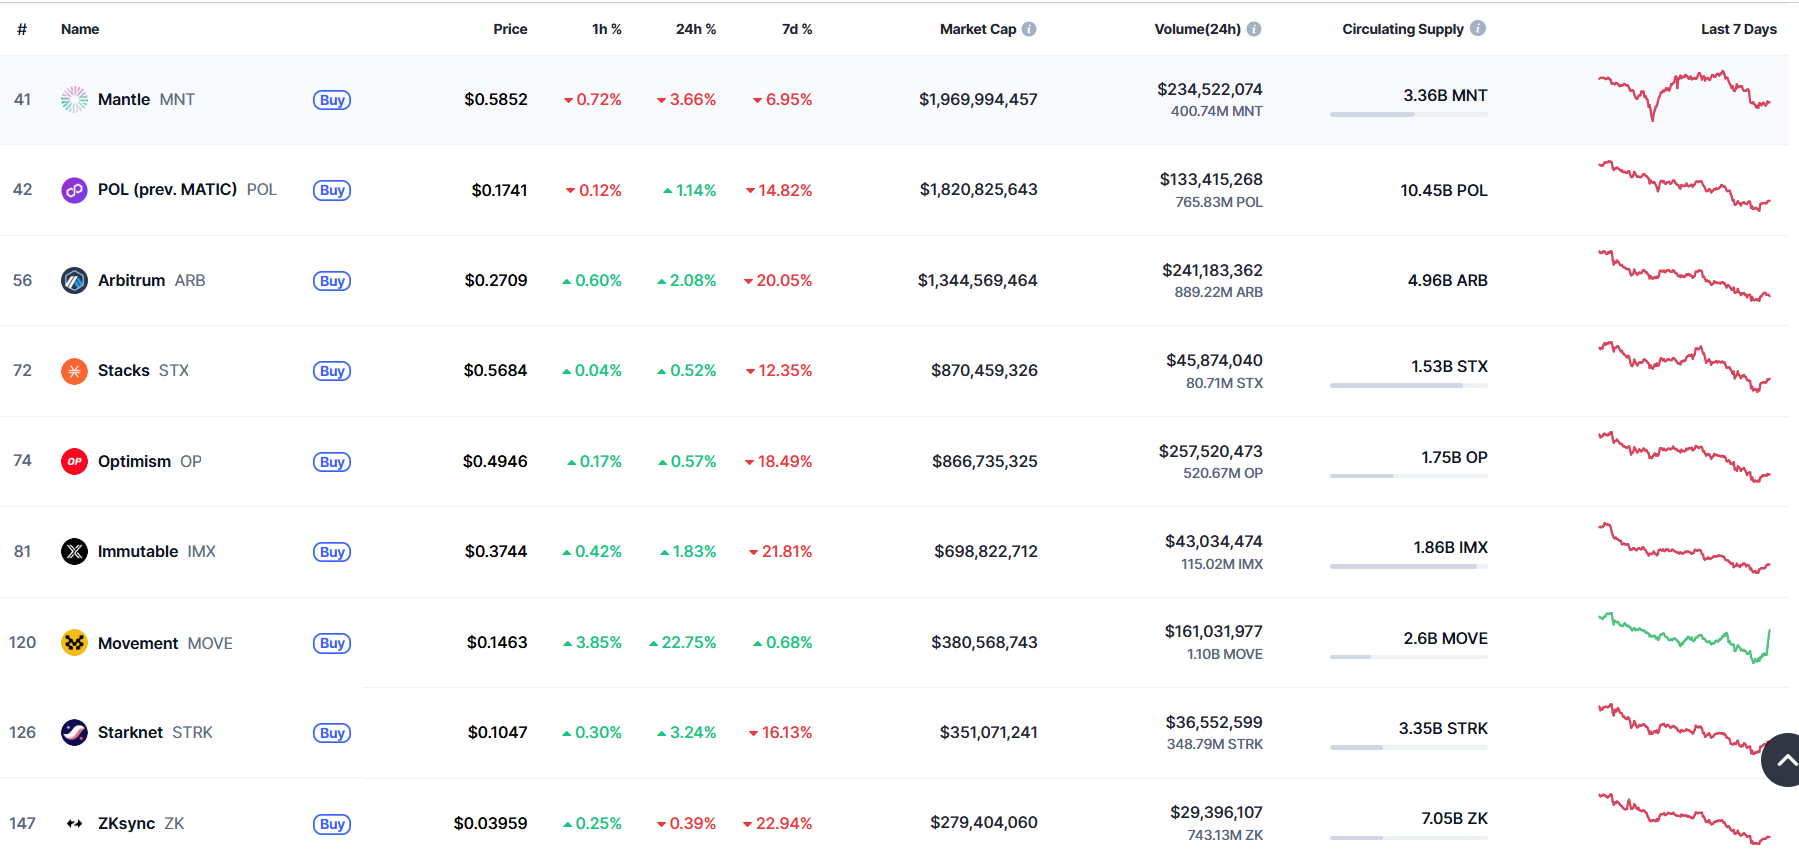Open Mantle 7-day sparkline chart
This screenshot has width=1799, height=850.
(1684, 95)
